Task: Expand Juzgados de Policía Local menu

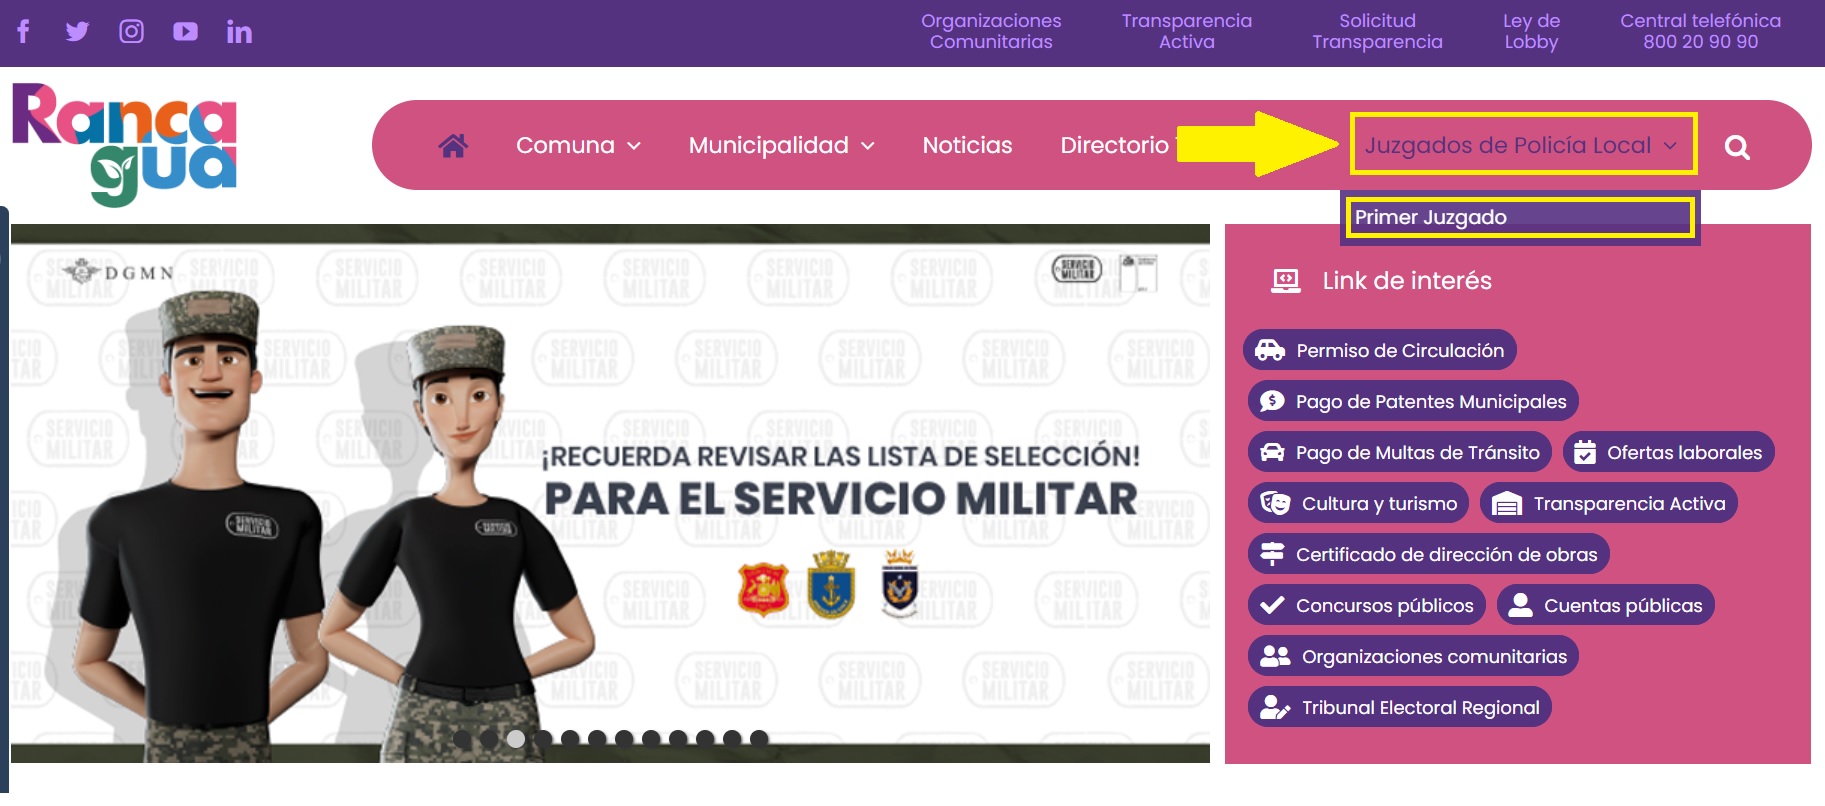Action: coord(1521,145)
